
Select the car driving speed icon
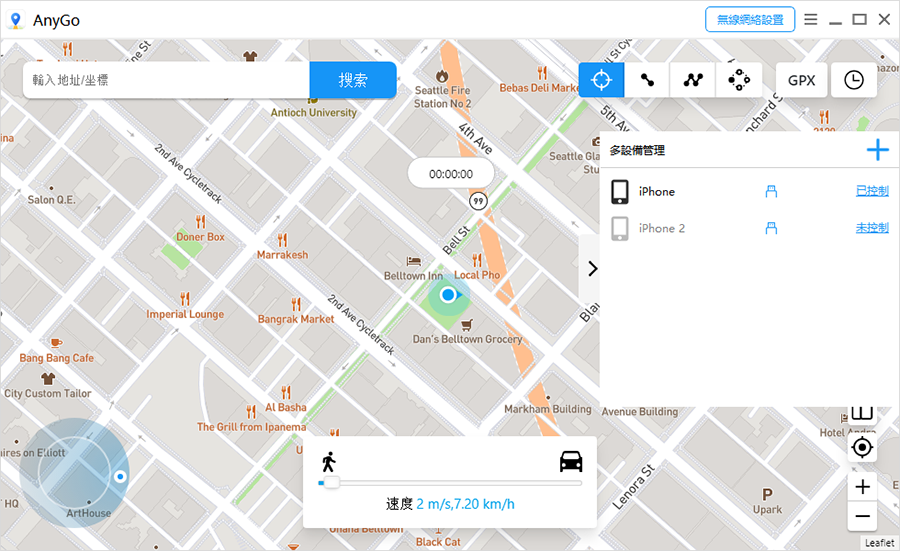tap(571, 461)
